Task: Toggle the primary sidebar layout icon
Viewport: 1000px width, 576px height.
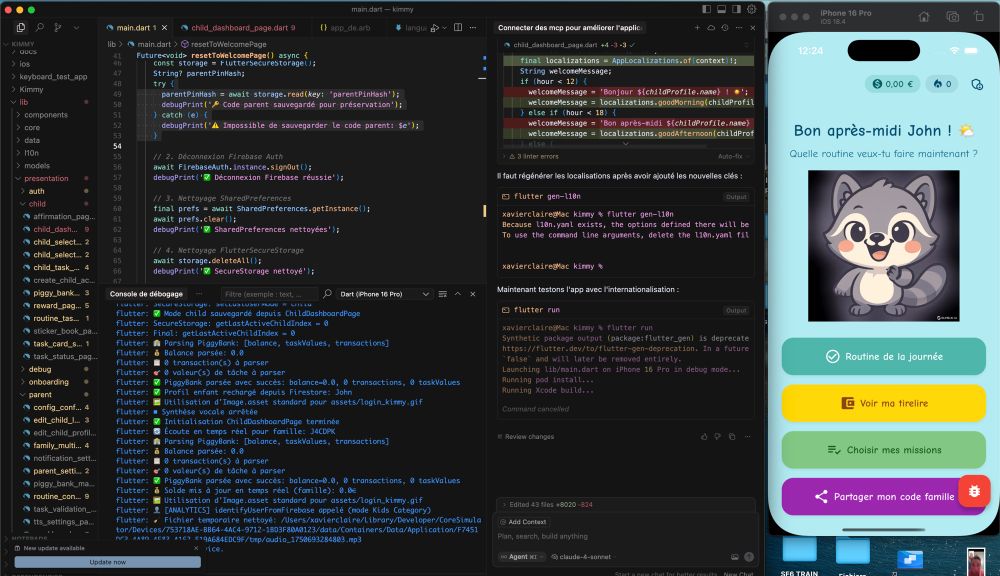Action: [706, 9]
